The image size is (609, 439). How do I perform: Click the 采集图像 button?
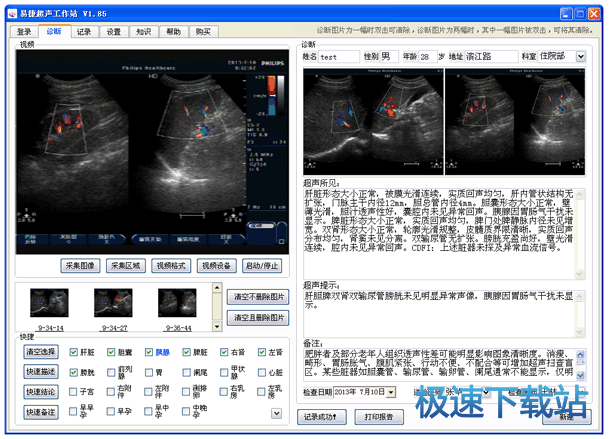tap(80, 266)
